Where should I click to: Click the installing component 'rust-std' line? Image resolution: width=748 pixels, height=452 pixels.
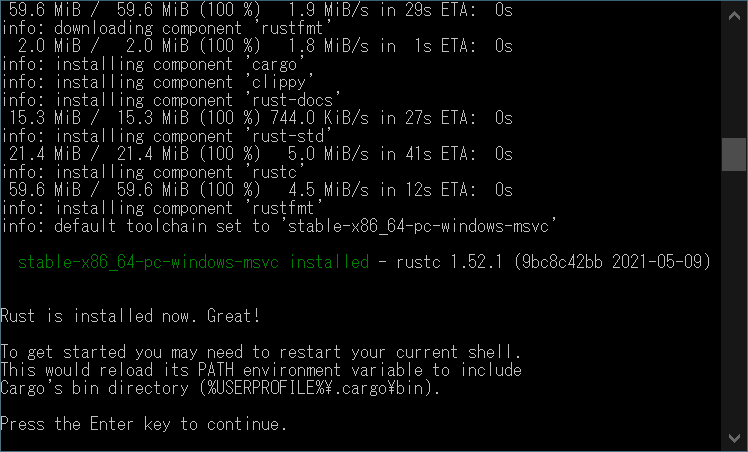pos(166,136)
